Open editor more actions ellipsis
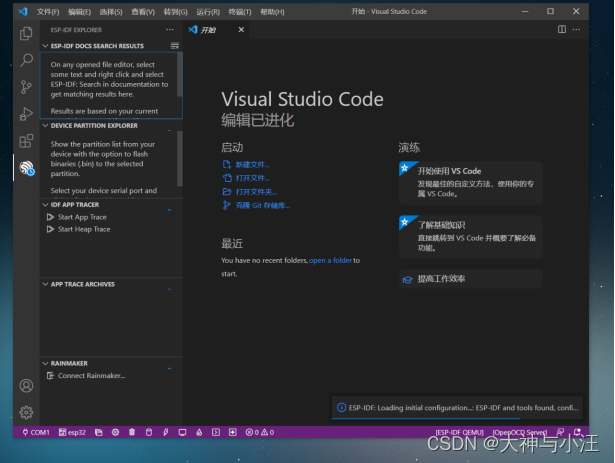 pos(576,29)
